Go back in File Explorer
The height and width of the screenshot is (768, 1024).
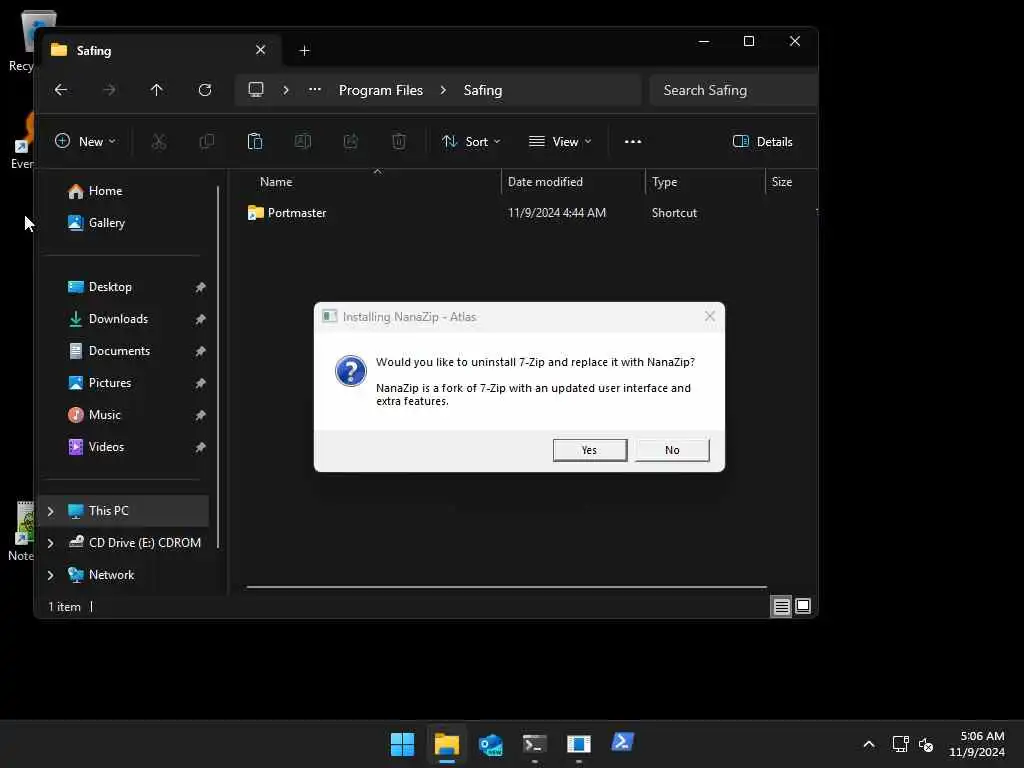pyautogui.click(x=61, y=90)
